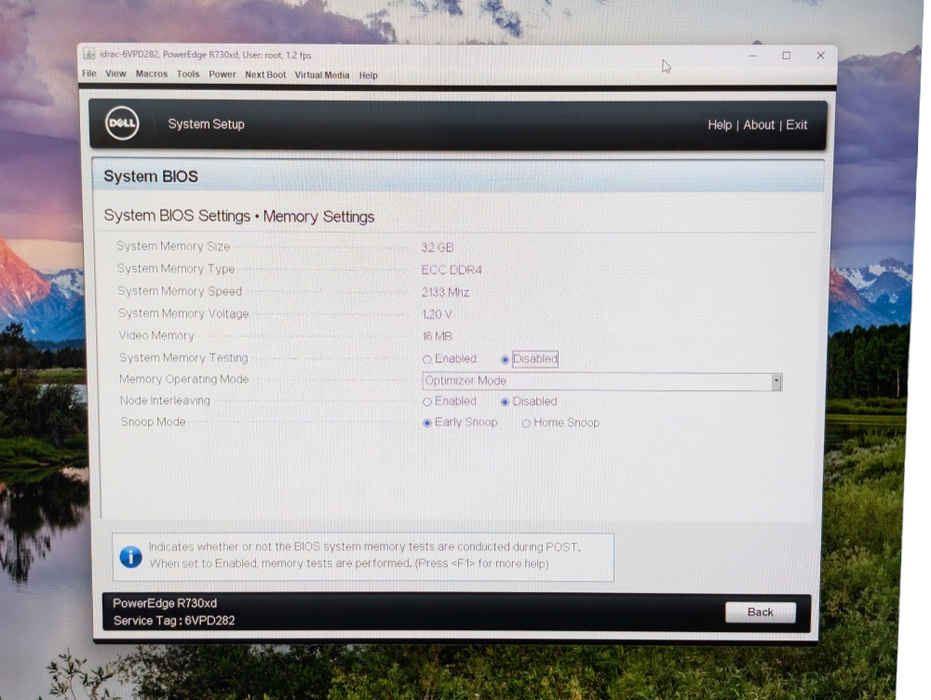Open the Memory Operating Mode dropdown arrow

(x=776, y=382)
